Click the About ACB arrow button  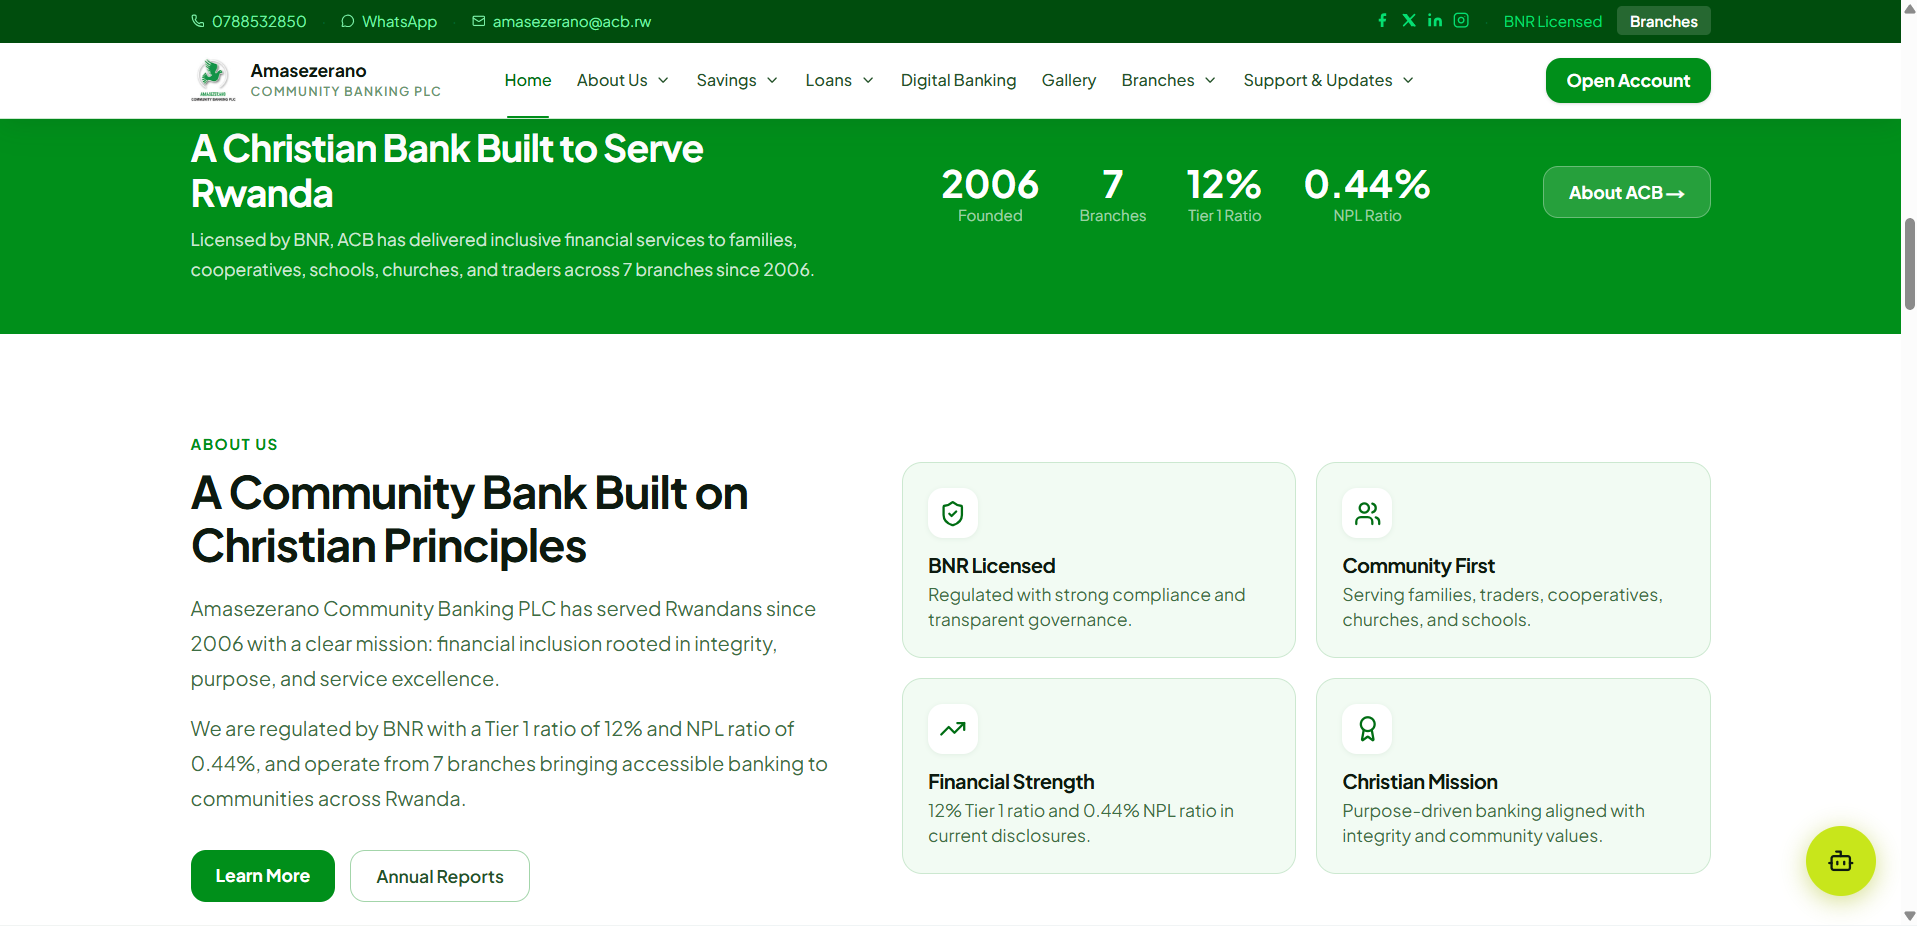point(1626,192)
